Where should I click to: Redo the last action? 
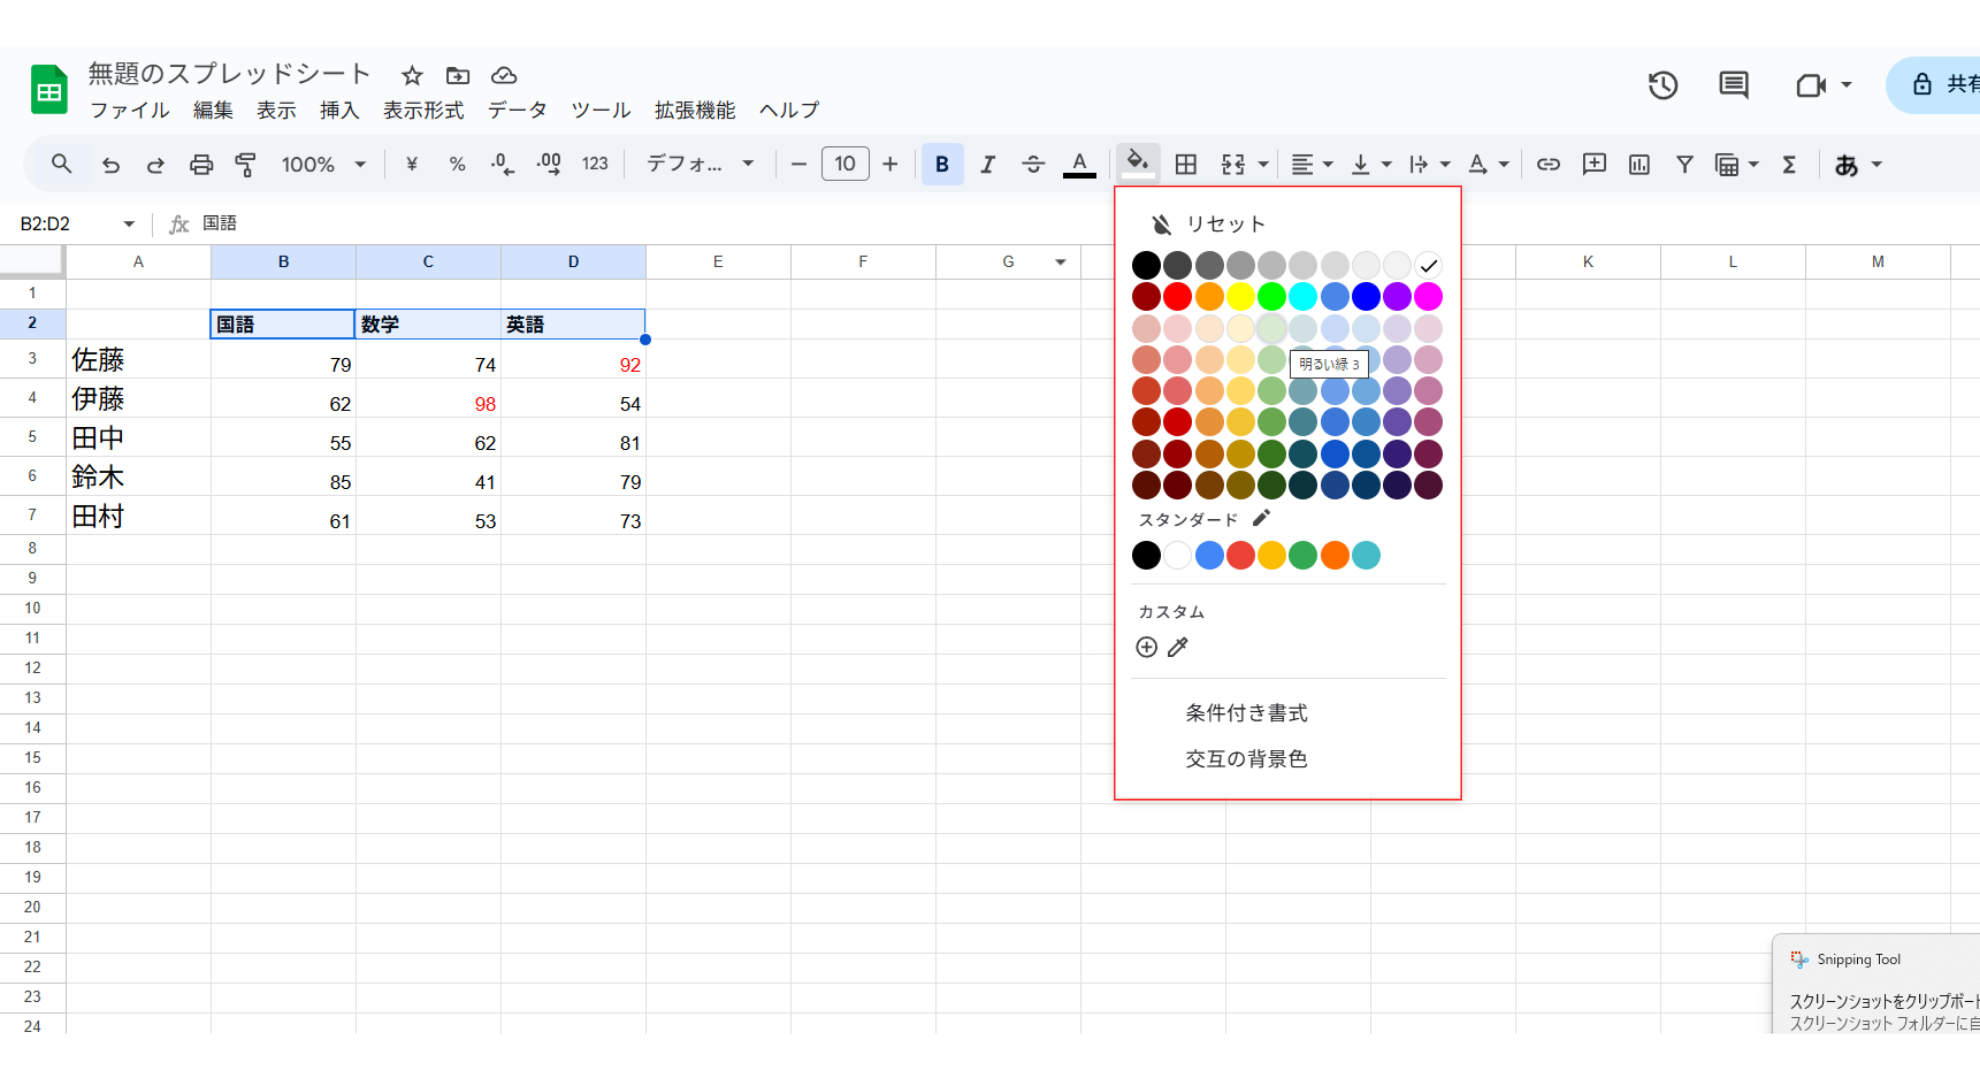[155, 165]
